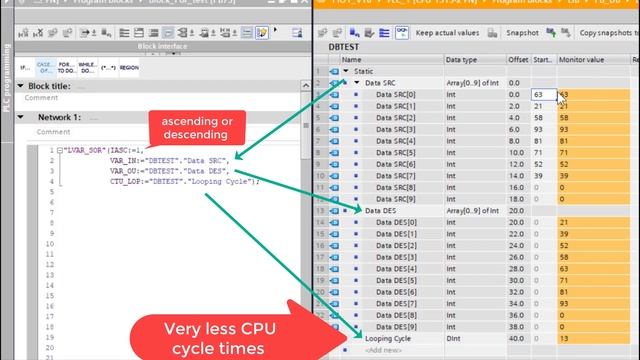Toggle the expand-lines highlighted icon
This screenshot has height=360, width=640.
(x=247, y=33)
